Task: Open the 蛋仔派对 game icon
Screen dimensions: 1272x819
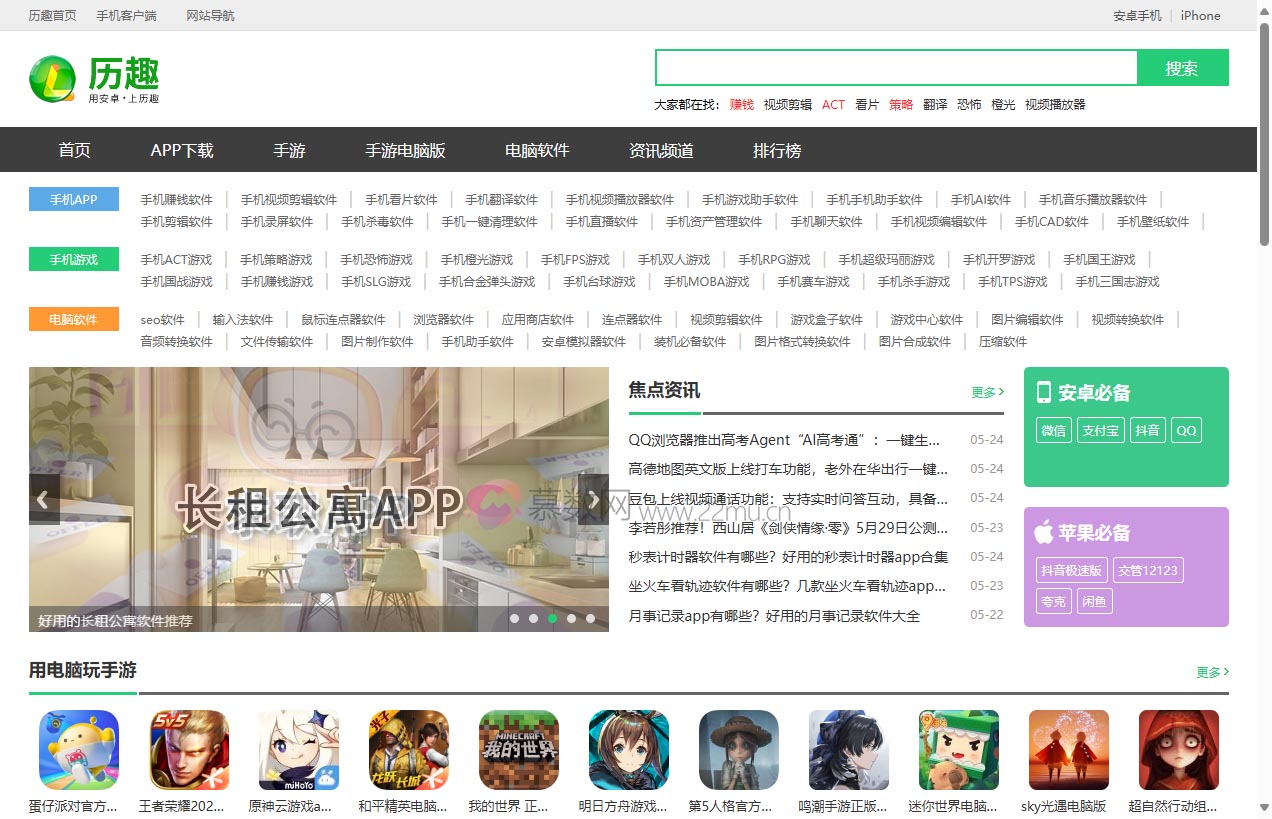Action: pos(79,750)
